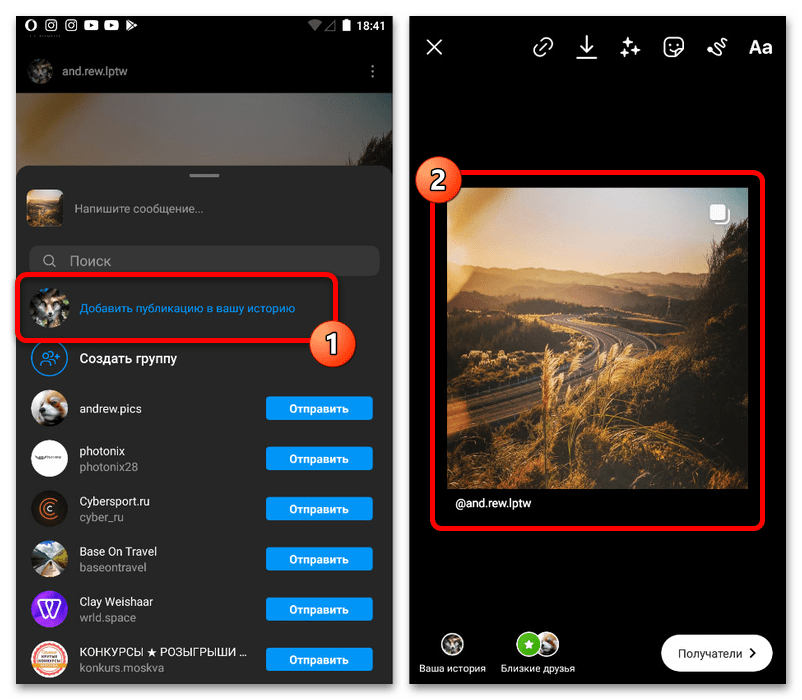802x700 pixels.
Task: Open the sticker picker icon
Action: tap(674, 47)
